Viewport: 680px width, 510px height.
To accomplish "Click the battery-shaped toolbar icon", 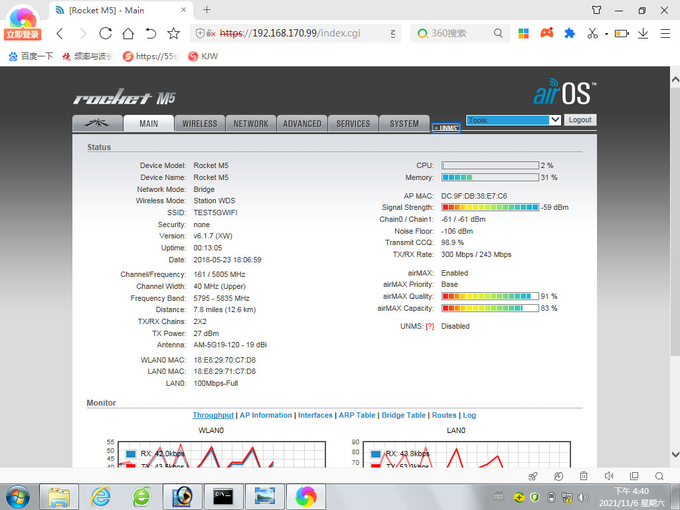I will tap(621, 33).
